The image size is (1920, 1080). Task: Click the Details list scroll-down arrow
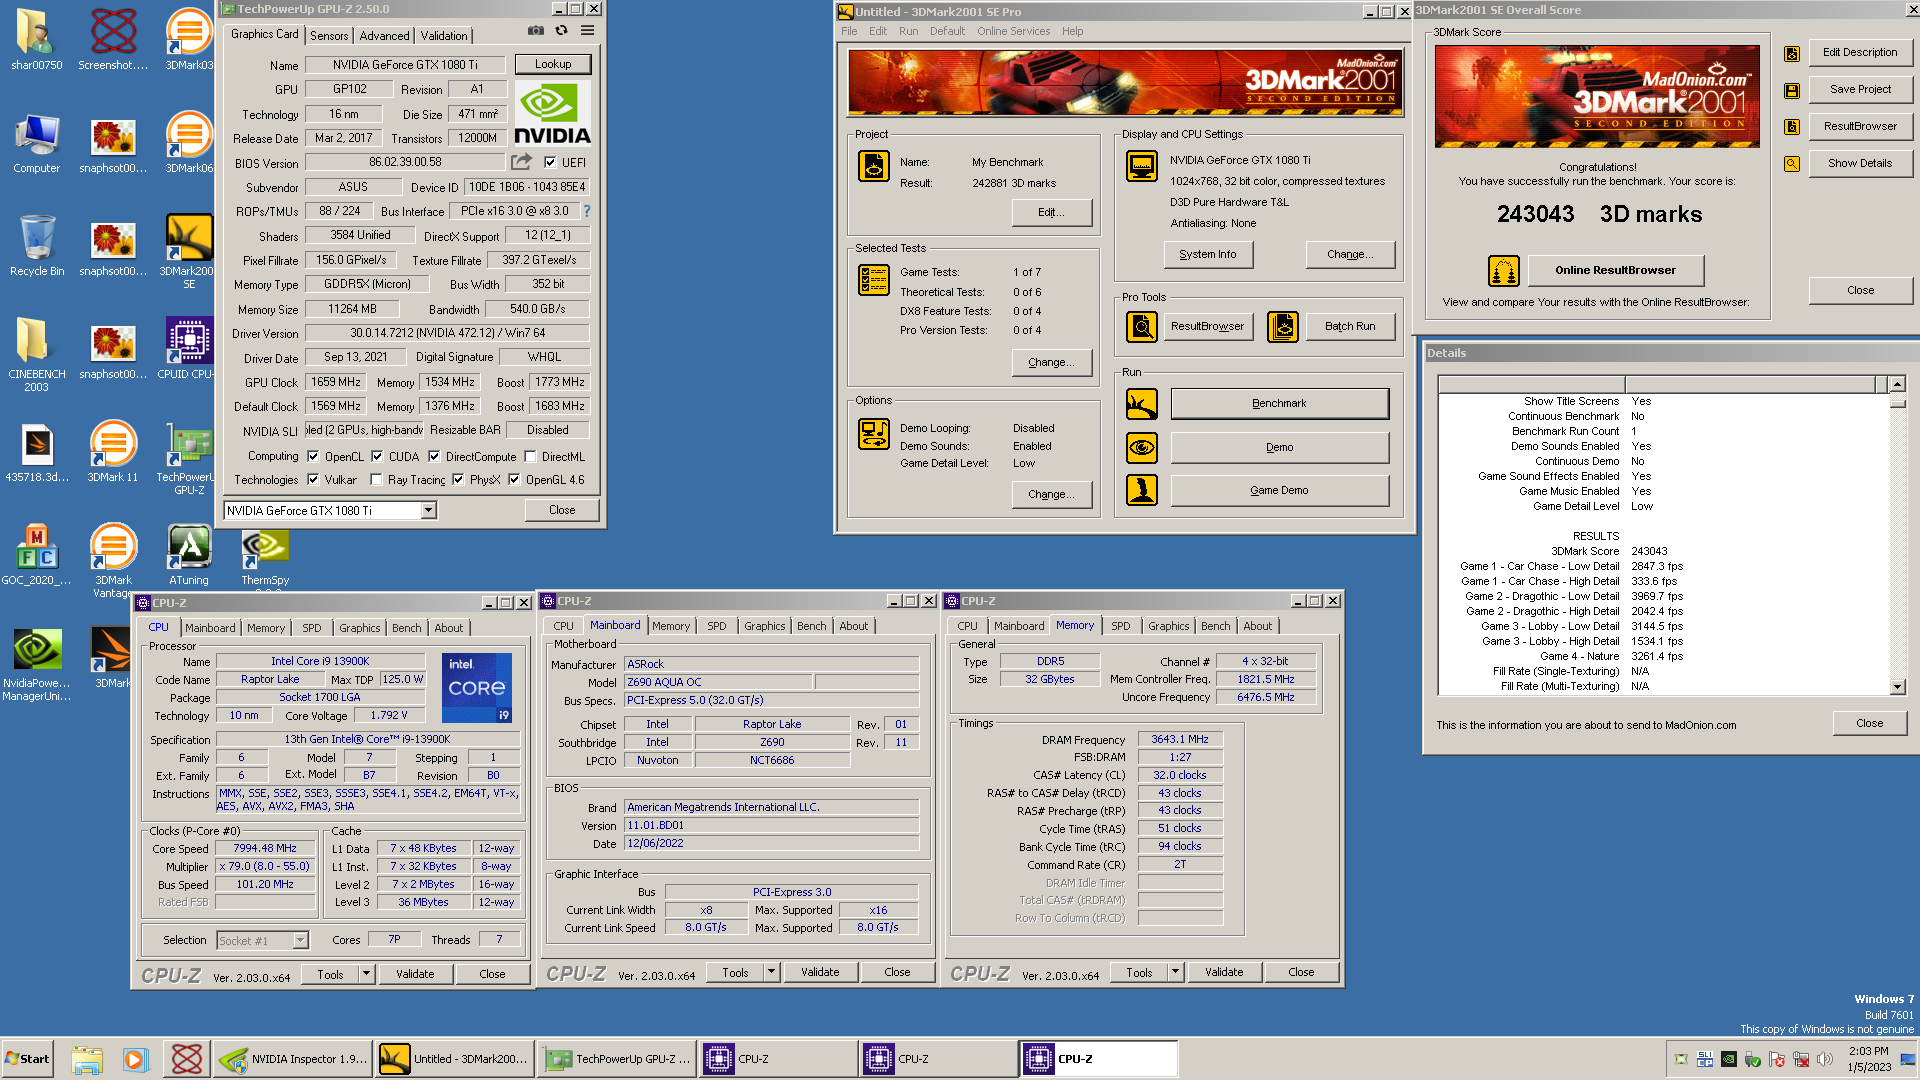tap(1897, 687)
